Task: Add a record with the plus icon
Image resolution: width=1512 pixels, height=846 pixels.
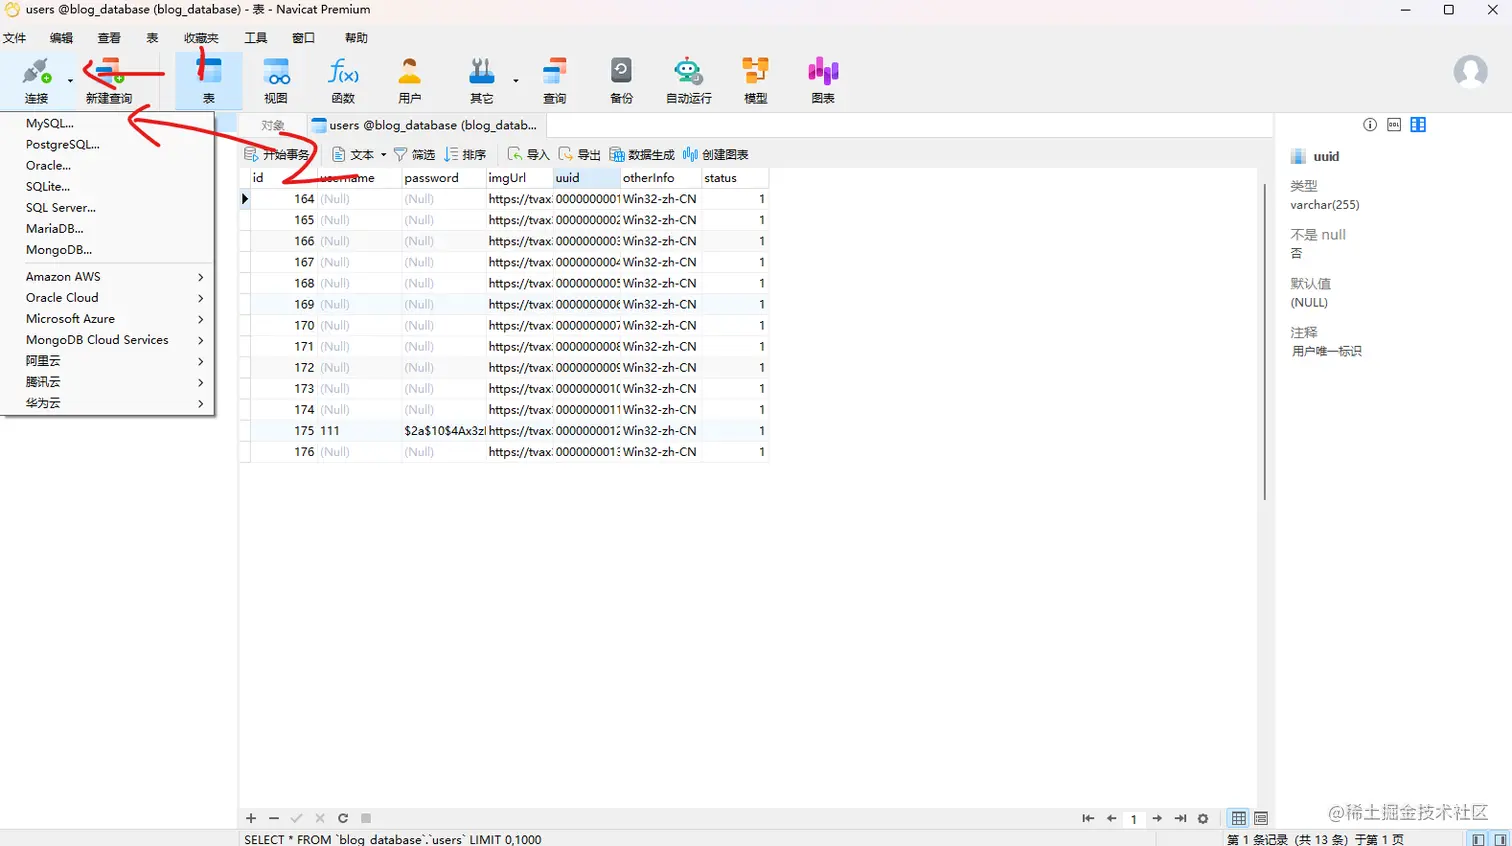Action: click(251, 818)
